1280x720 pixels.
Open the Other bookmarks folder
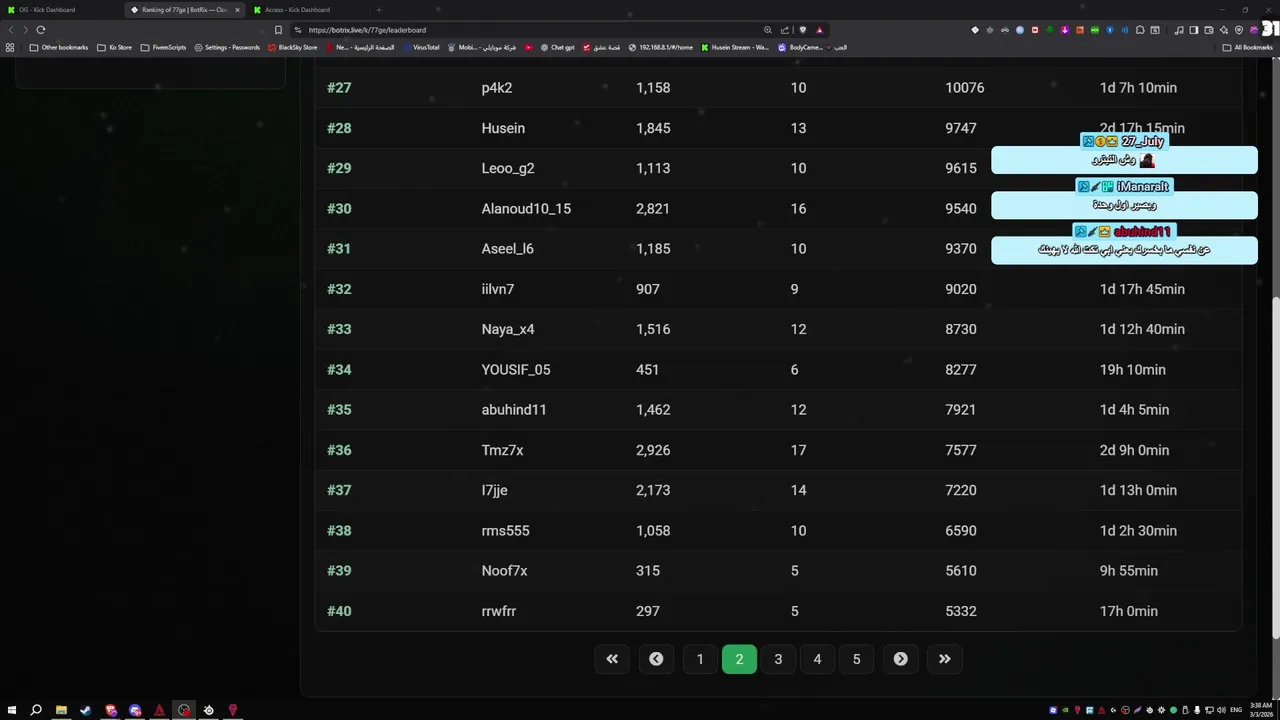click(59, 47)
